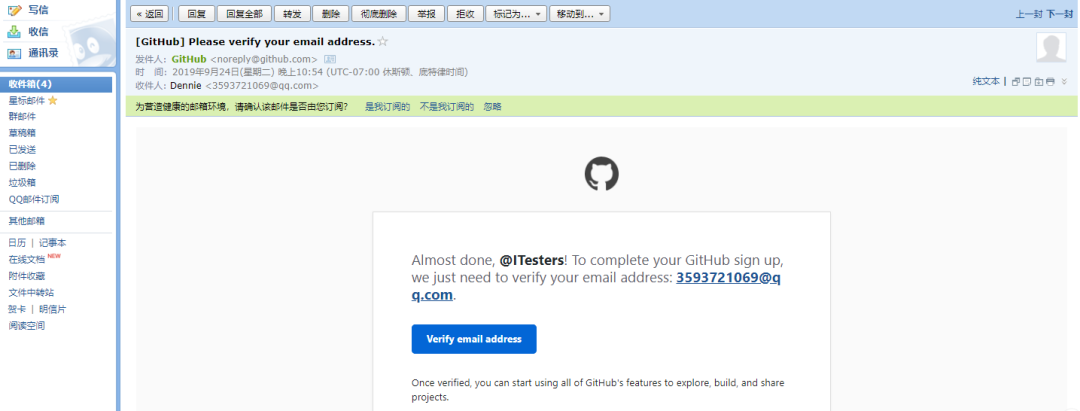Click the 删除 delete button

(x=331, y=14)
